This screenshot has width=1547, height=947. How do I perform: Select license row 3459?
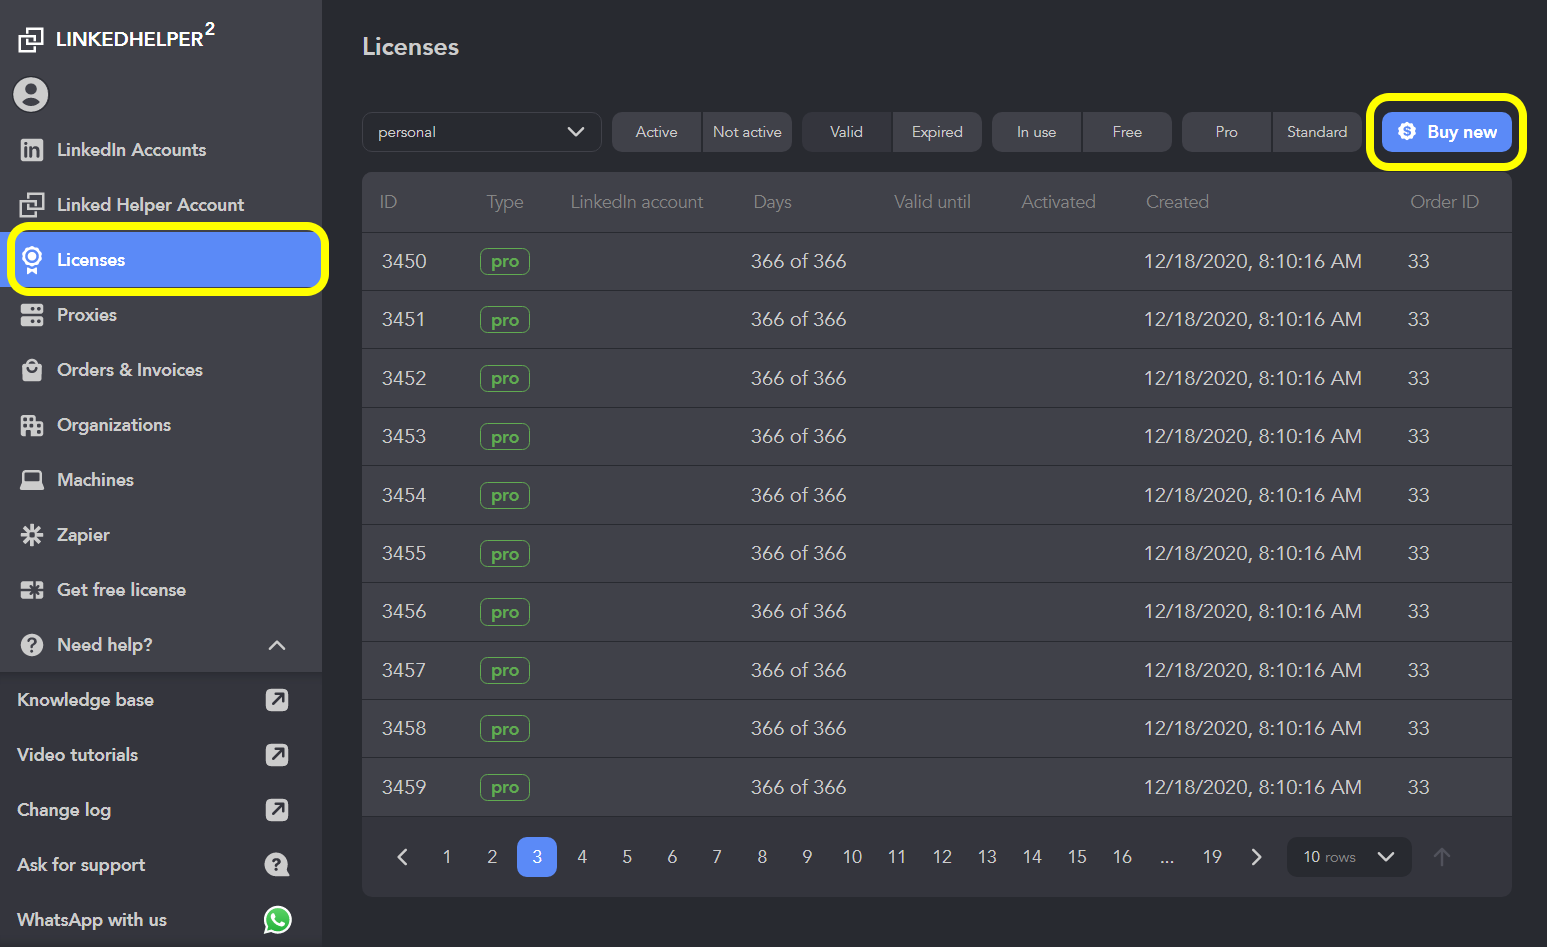click(937, 787)
